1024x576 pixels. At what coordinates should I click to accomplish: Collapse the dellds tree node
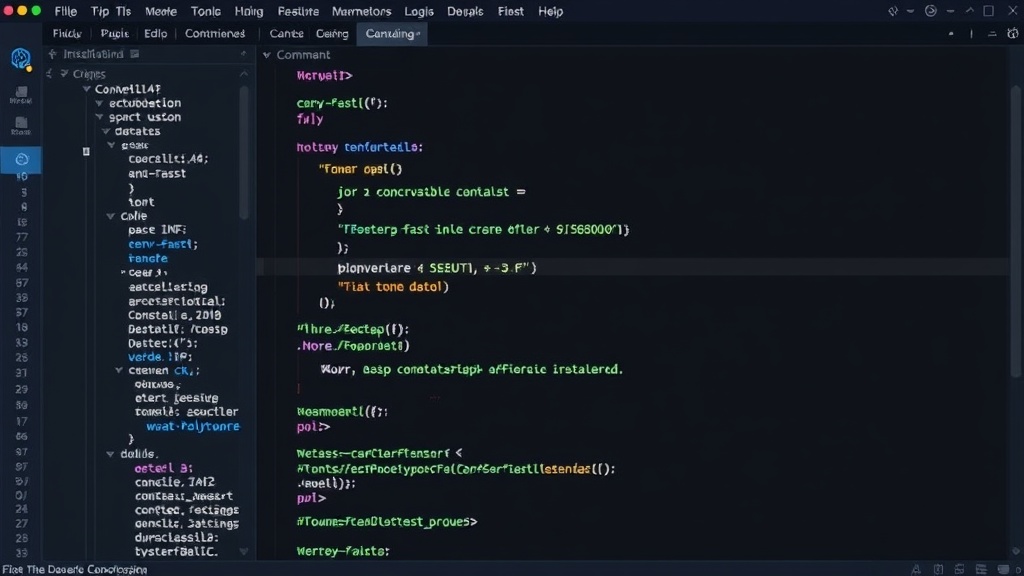click(110, 454)
